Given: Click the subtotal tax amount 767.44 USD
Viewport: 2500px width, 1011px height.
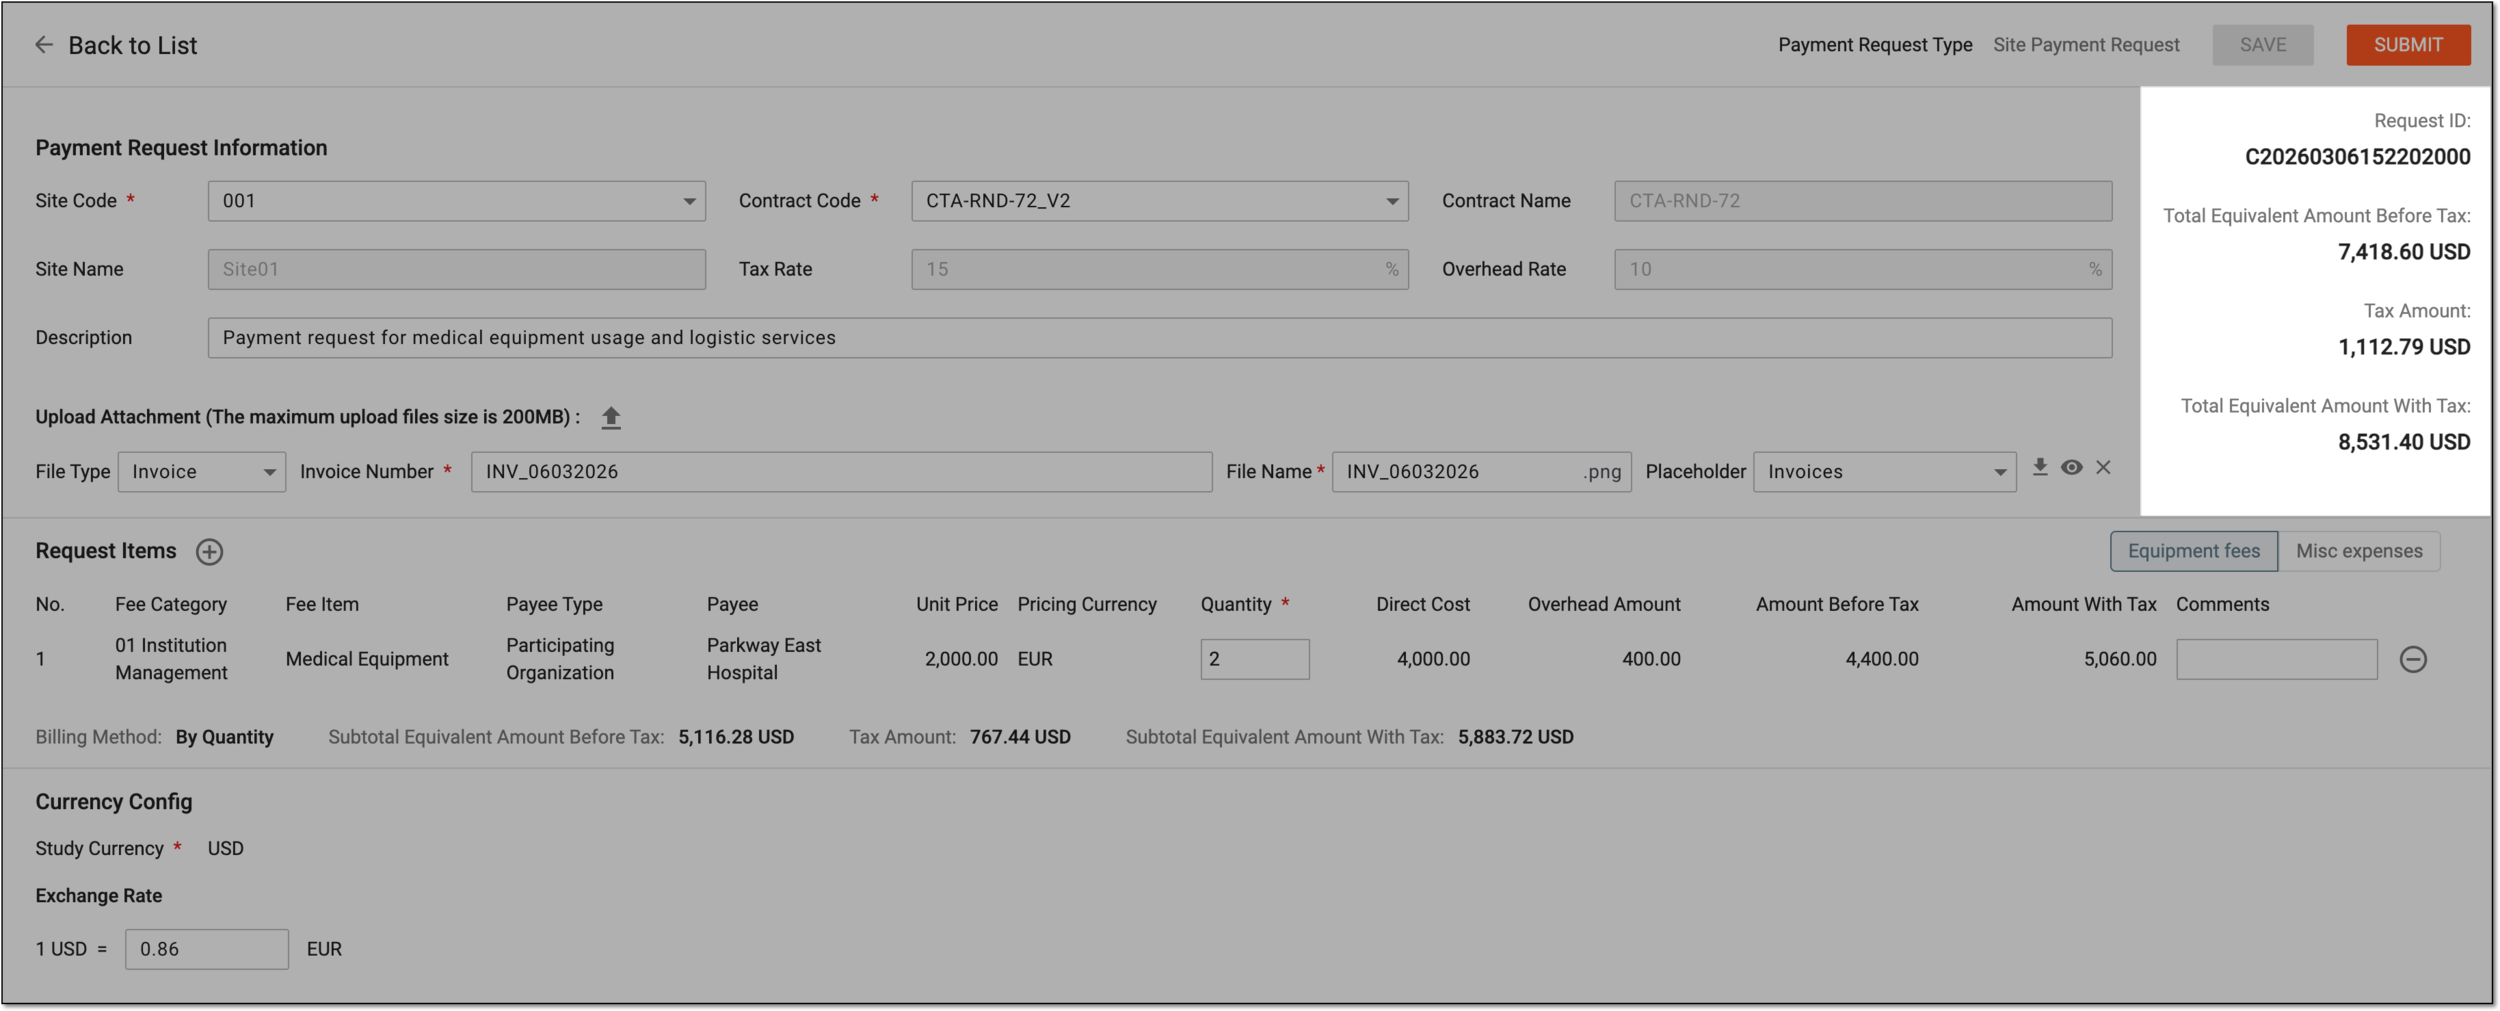Looking at the screenshot, I should (x=1020, y=738).
